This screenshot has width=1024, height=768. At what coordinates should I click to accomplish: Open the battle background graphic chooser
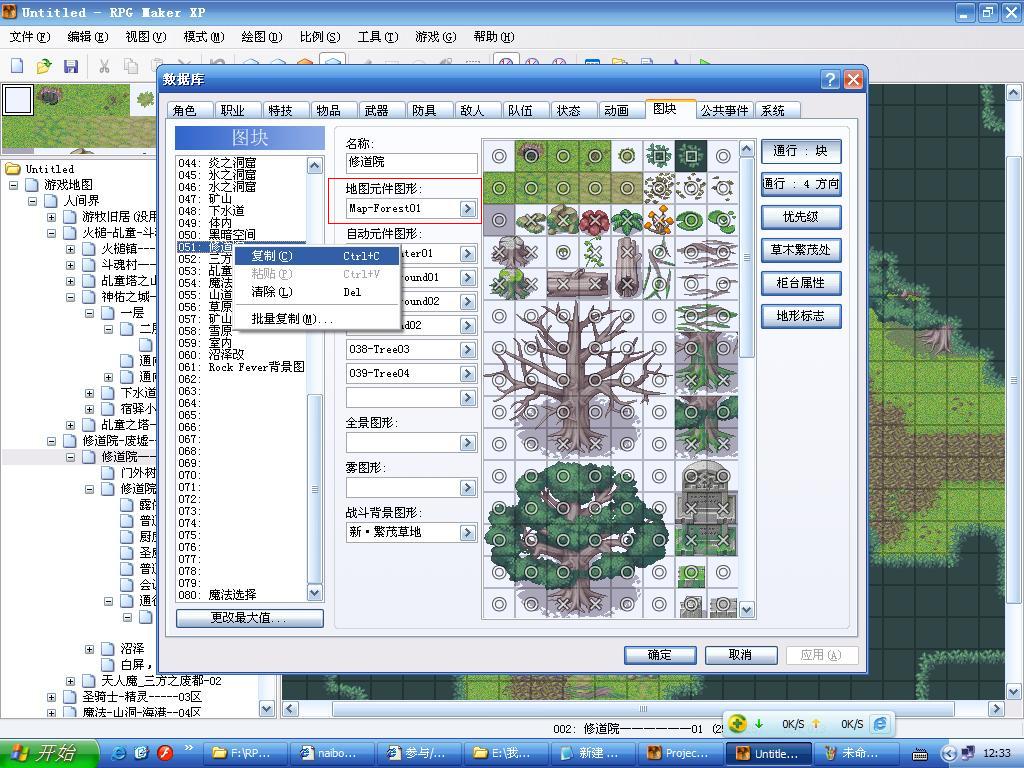pos(468,532)
